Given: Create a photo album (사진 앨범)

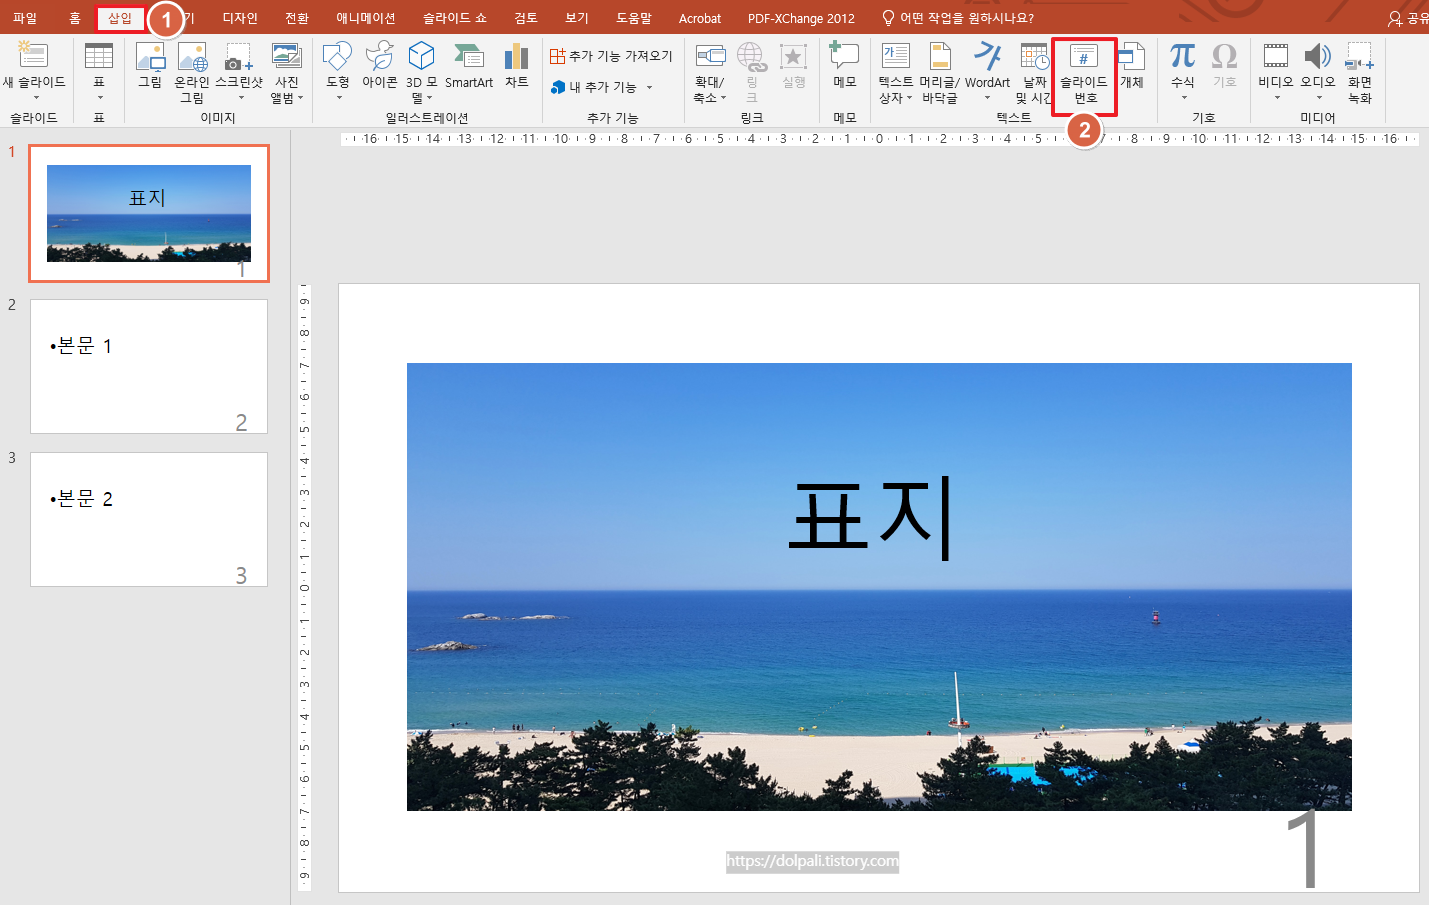Looking at the screenshot, I should [287, 72].
